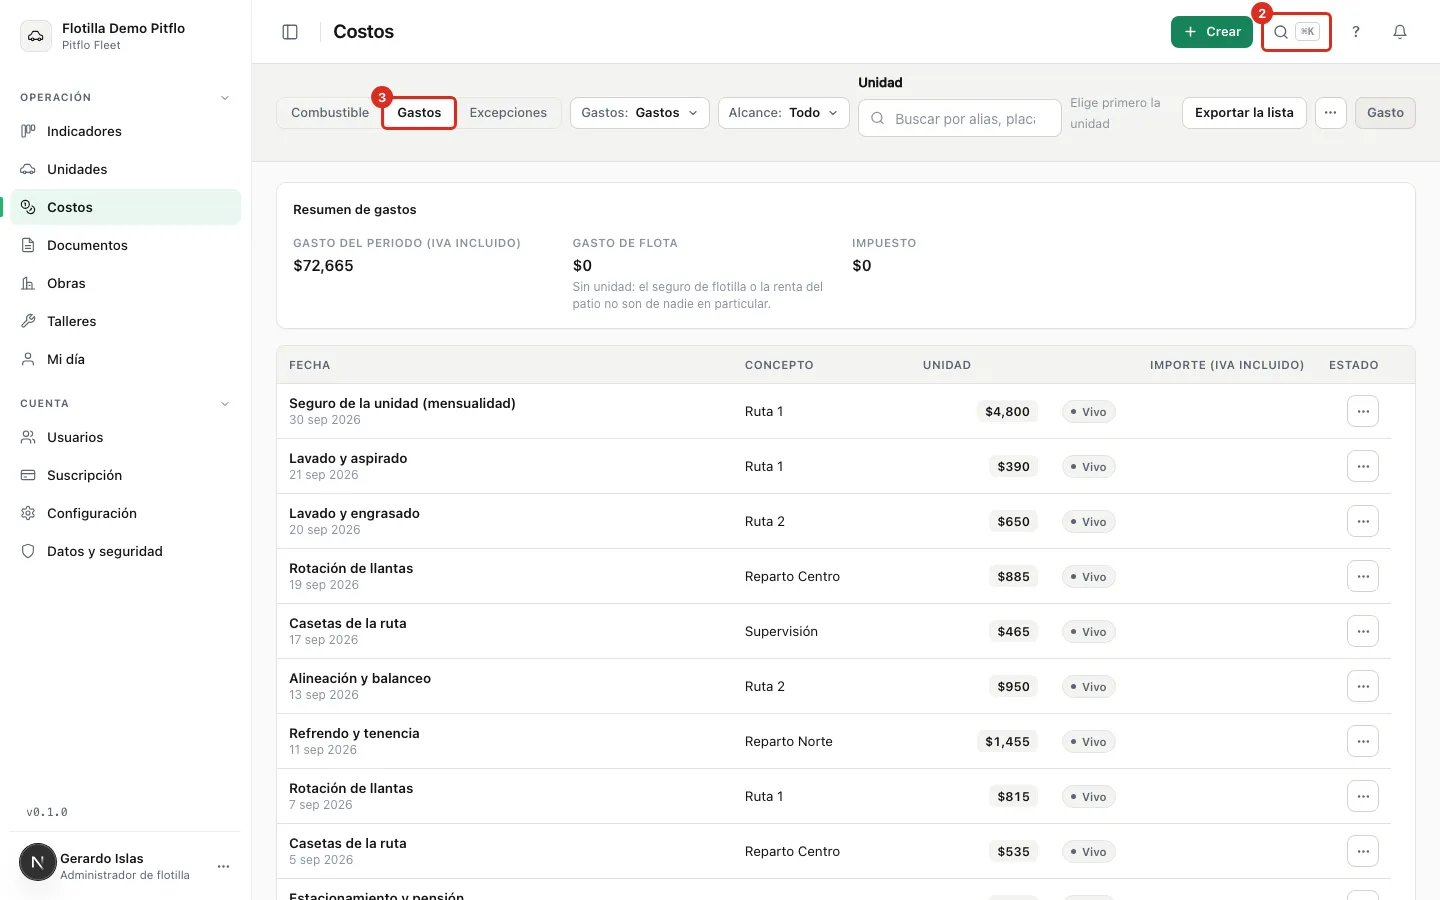The image size is (1440, 900).
Task: Open row menu for Refrendo y tenencia
Action: [1363, 741]
